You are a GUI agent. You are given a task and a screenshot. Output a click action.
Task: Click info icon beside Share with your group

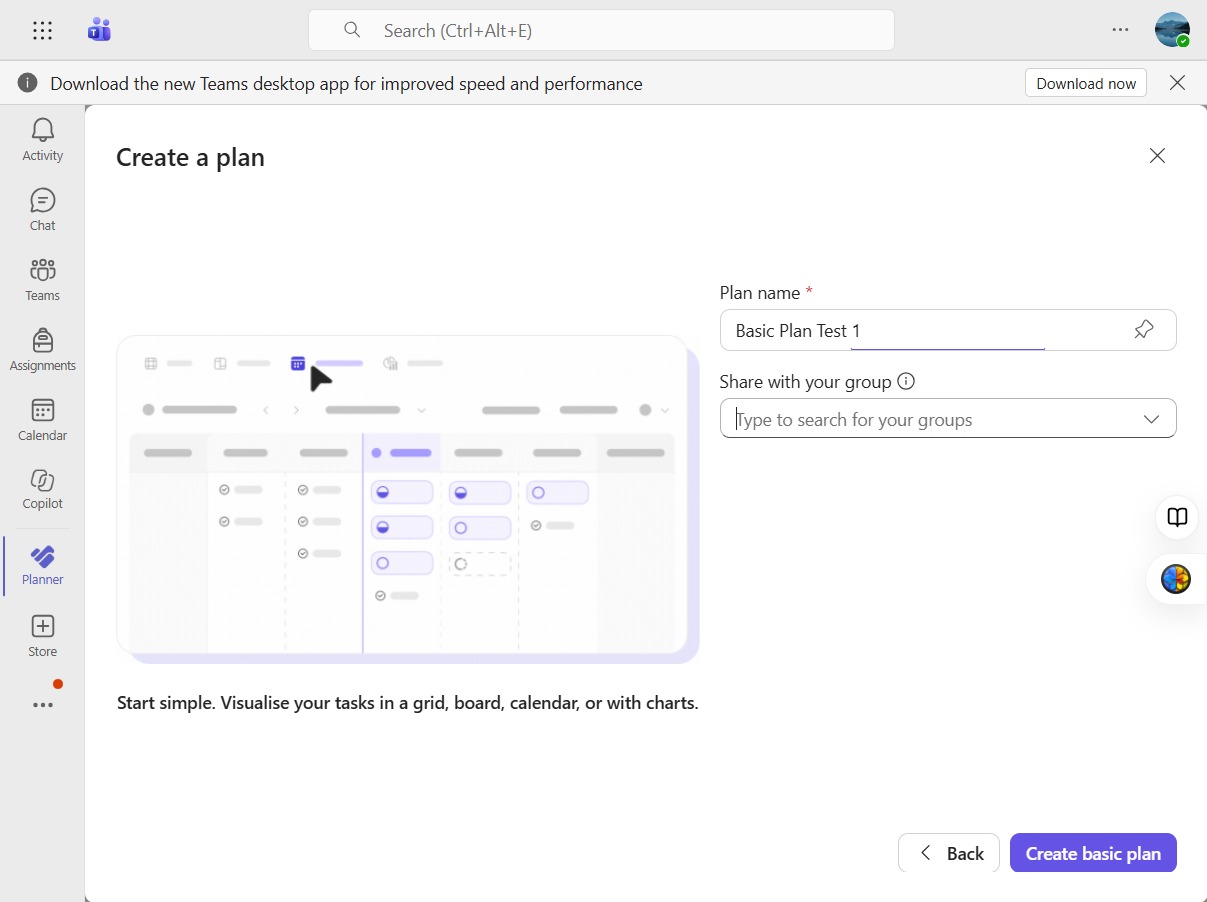pyautogui.click(x=906, y=381)
